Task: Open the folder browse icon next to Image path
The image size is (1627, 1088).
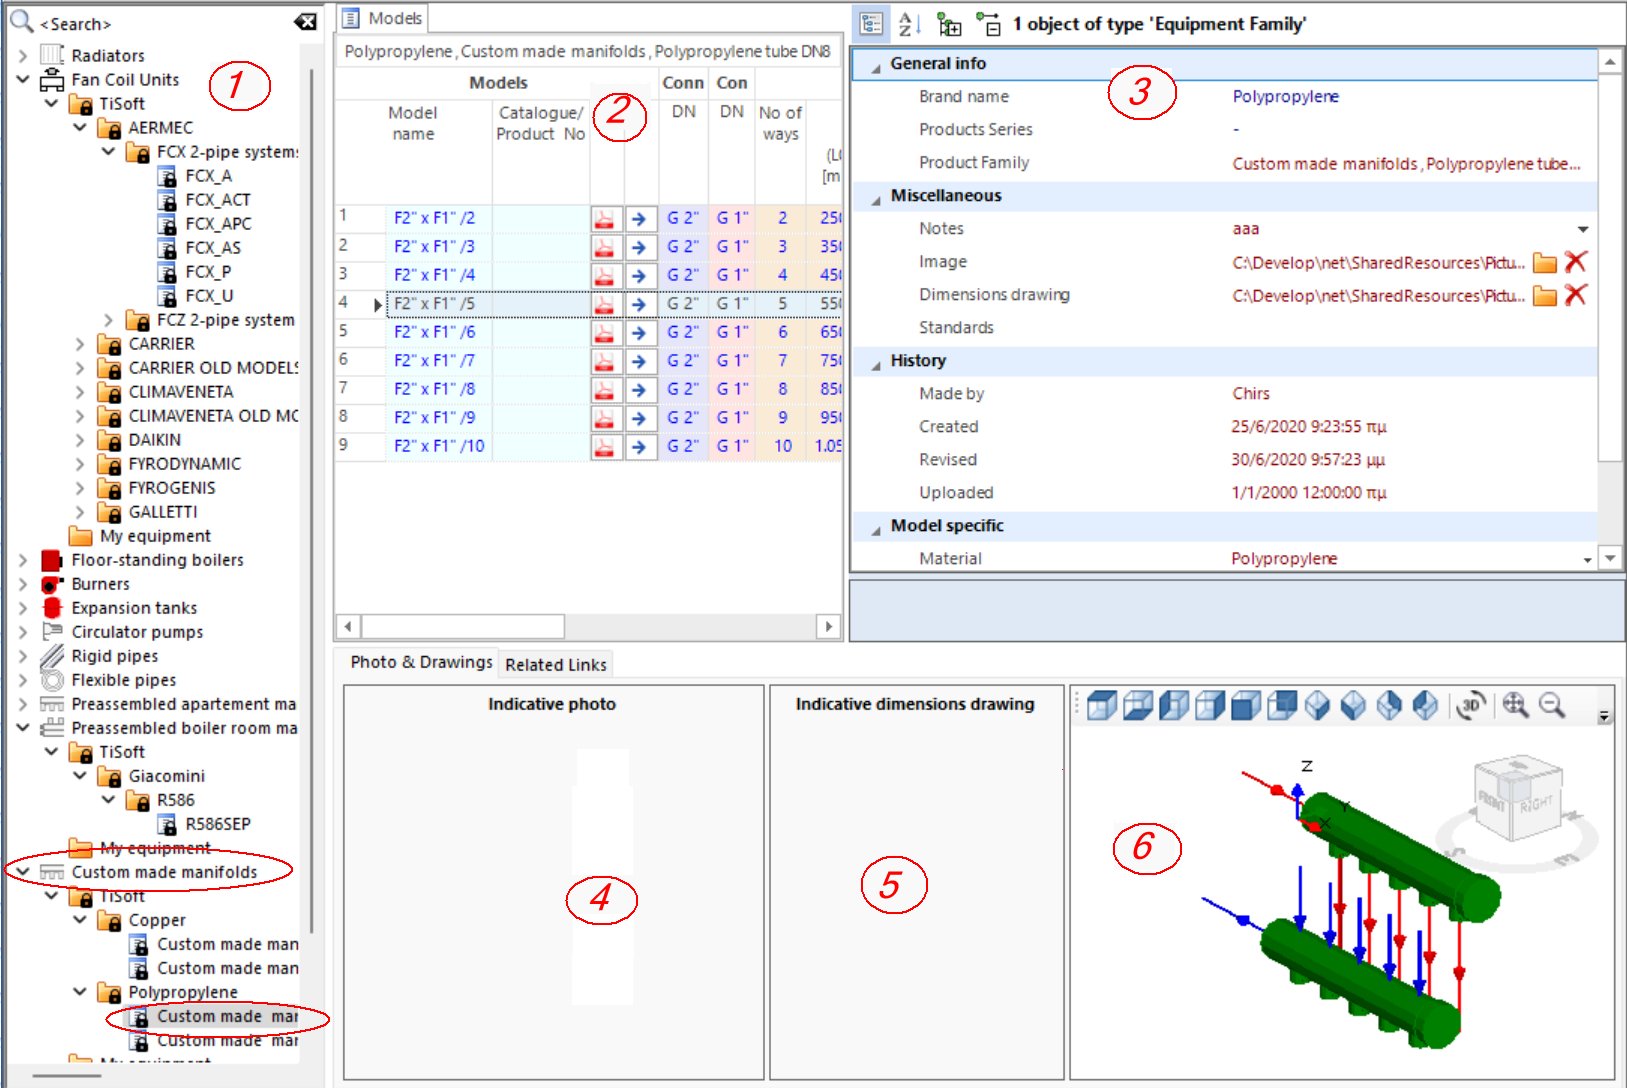Action: pyautogui.click(x=1547, y=262)
